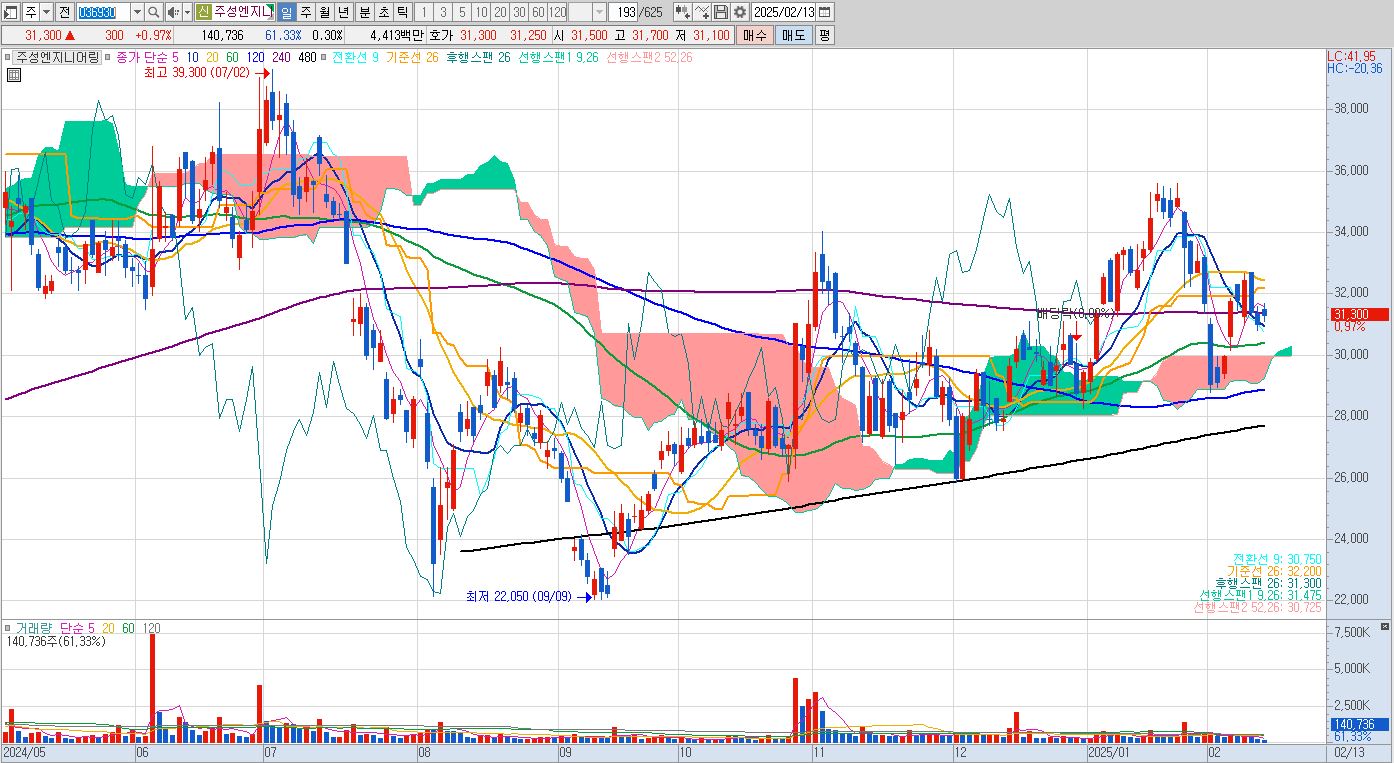Switch chart period to 분 (minute)
This screenshot has width=1394, height=763.
[364, 12]
